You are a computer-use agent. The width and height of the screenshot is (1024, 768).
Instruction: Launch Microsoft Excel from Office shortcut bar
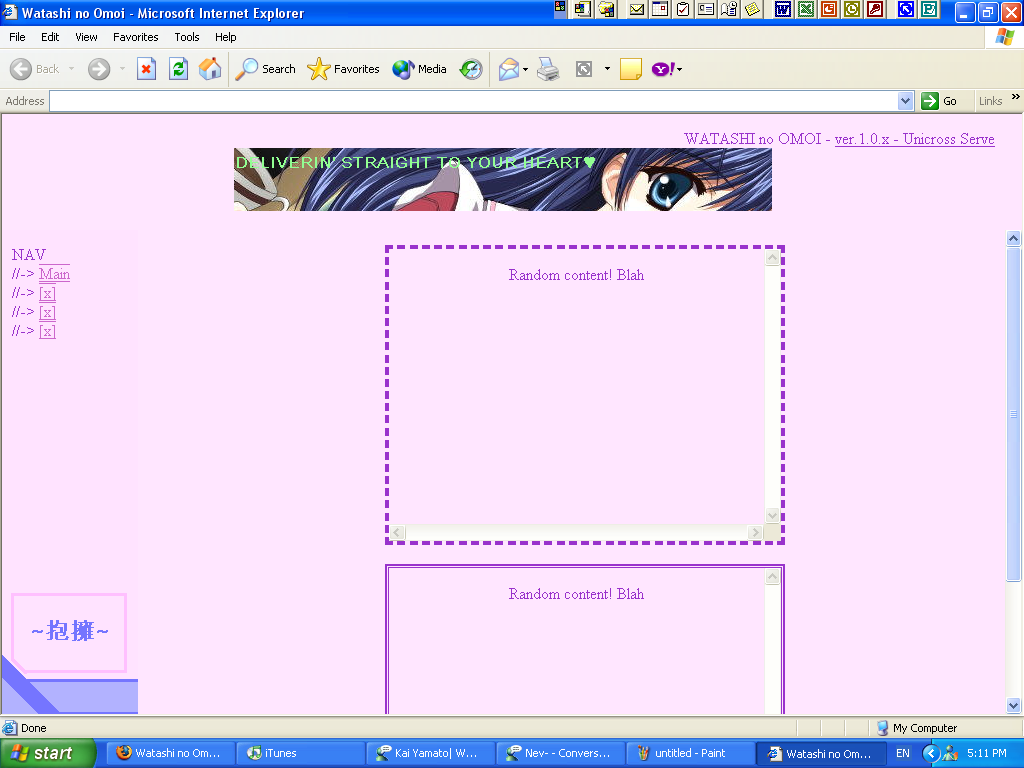tap(806, 9)
